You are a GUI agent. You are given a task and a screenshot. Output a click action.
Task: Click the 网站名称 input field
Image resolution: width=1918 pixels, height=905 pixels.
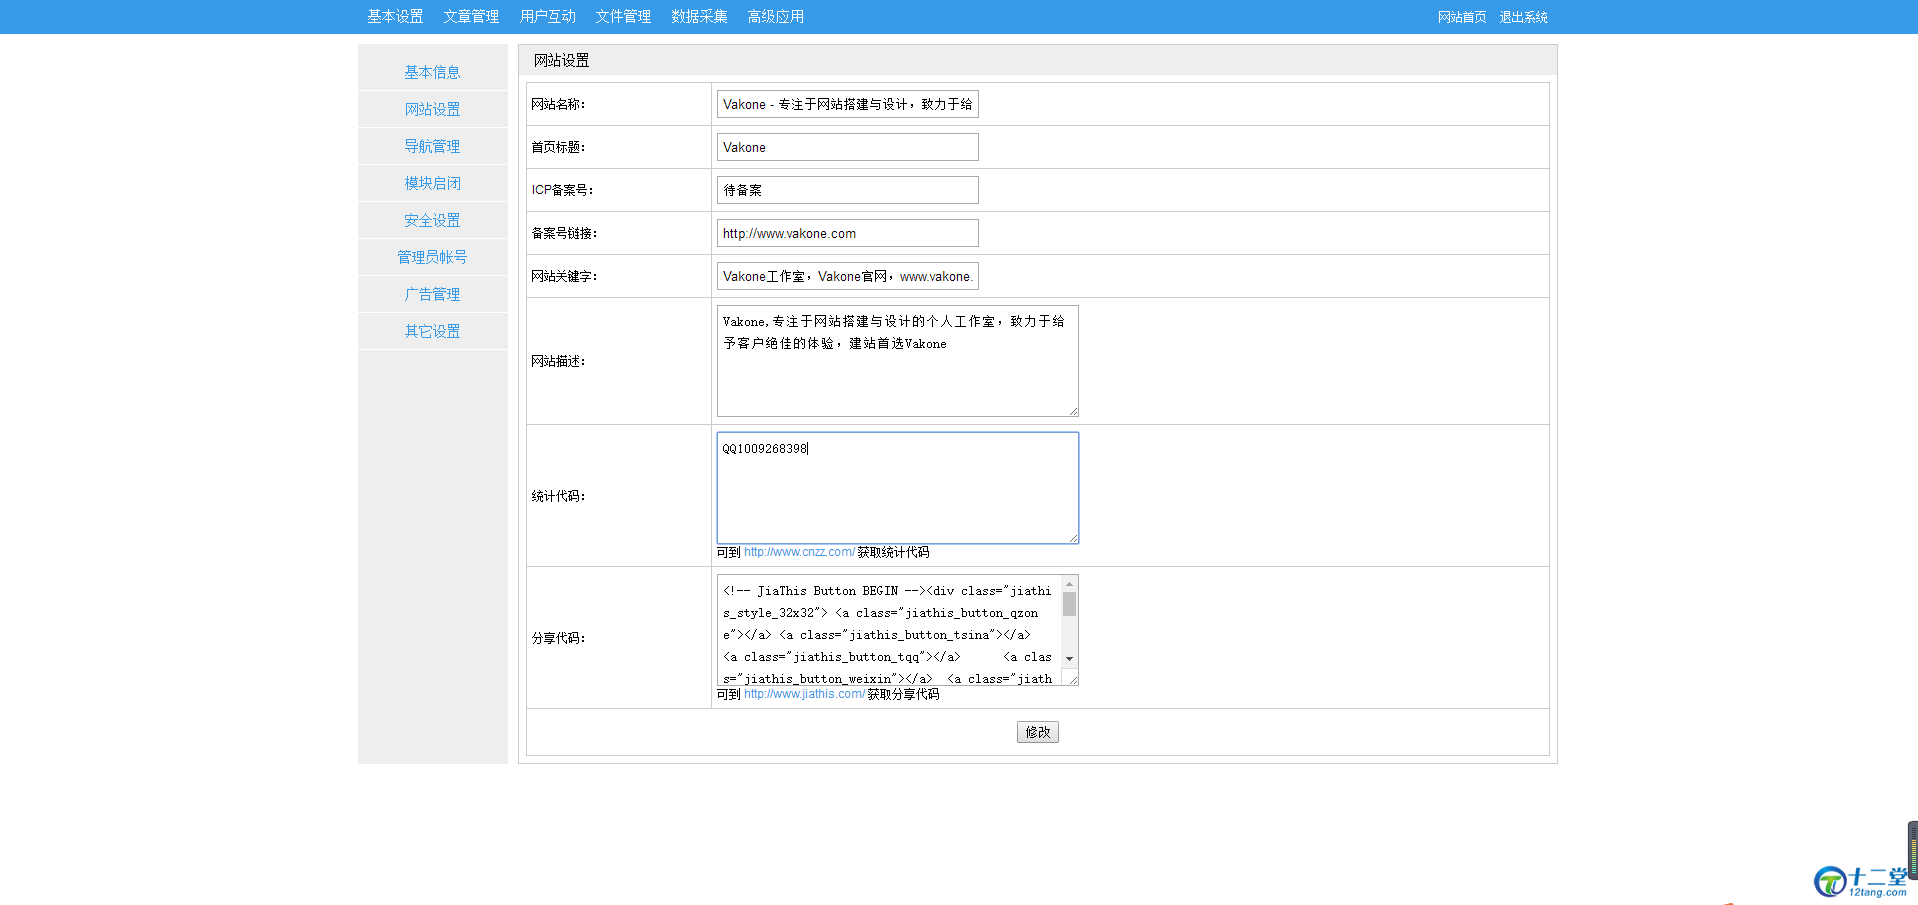[x=846, y=104]
